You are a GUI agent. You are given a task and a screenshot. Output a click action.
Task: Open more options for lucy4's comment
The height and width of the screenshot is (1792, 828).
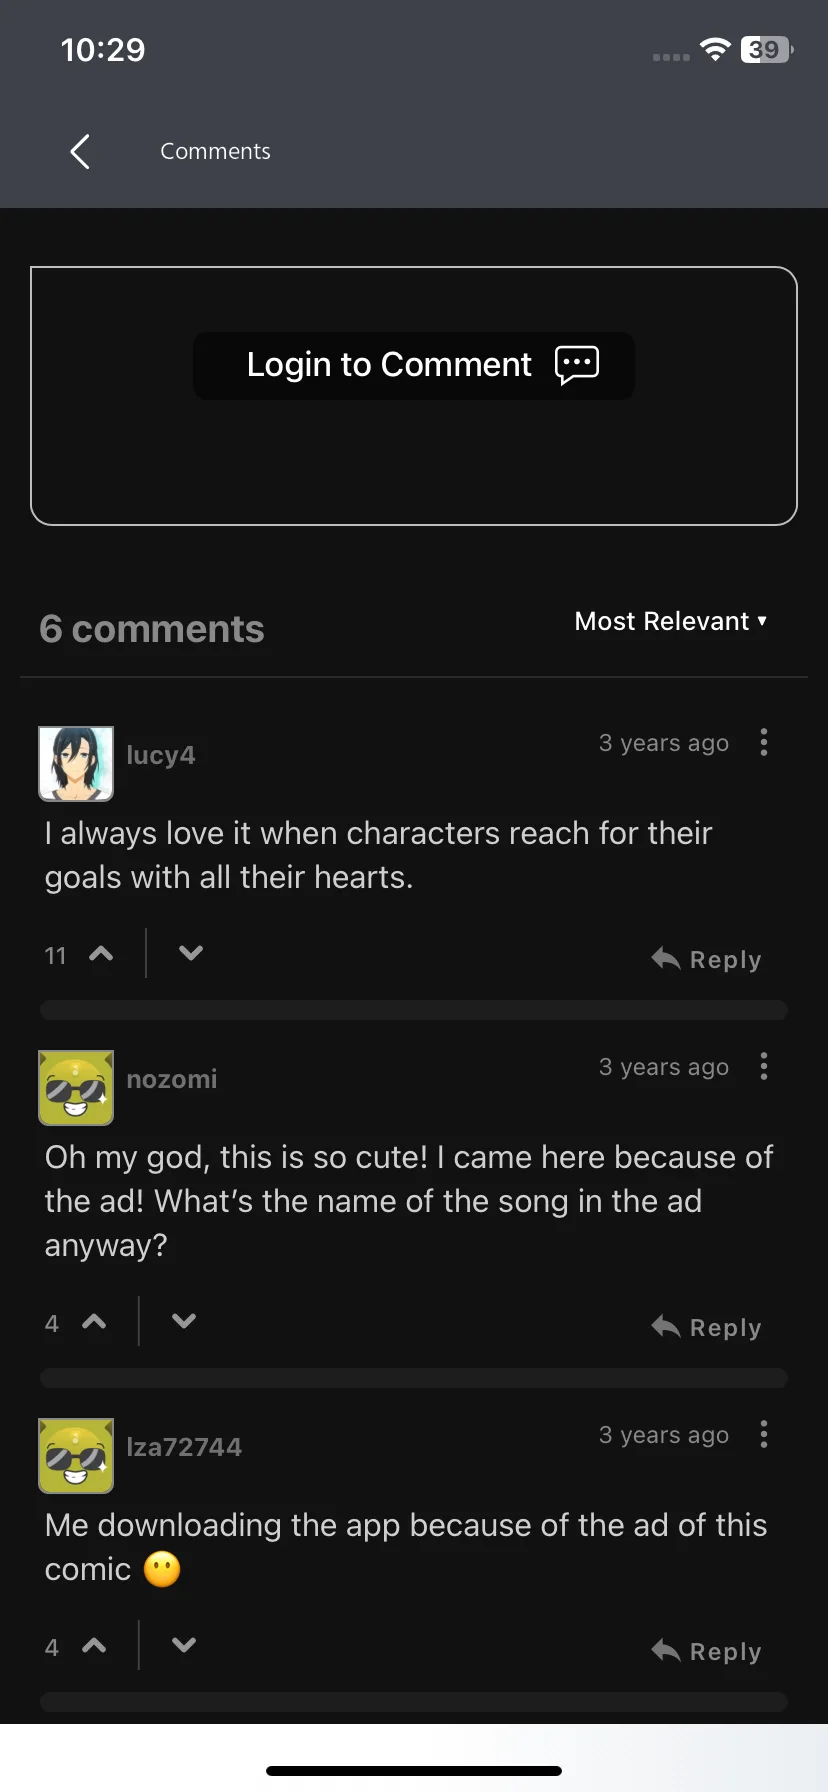pyautogui.click(x=764, y=742)
